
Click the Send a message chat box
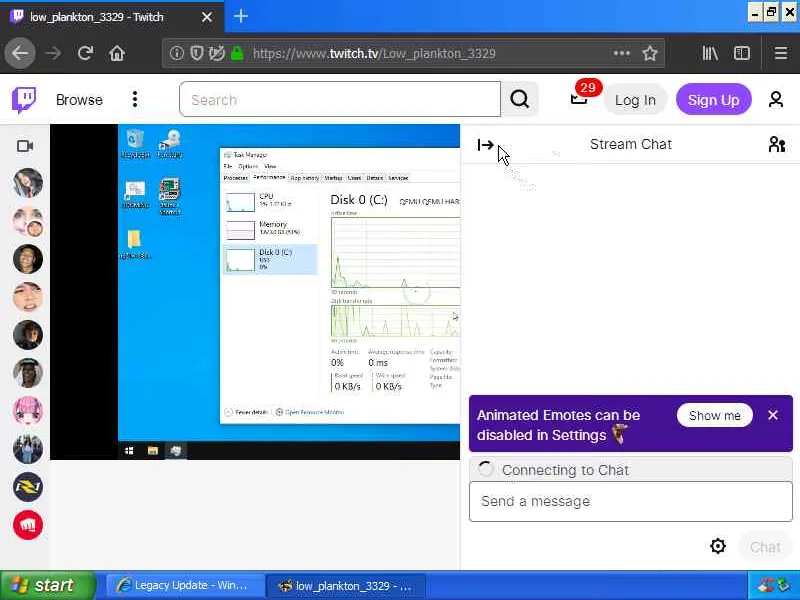pyautogui.click(x=631, y=502)
